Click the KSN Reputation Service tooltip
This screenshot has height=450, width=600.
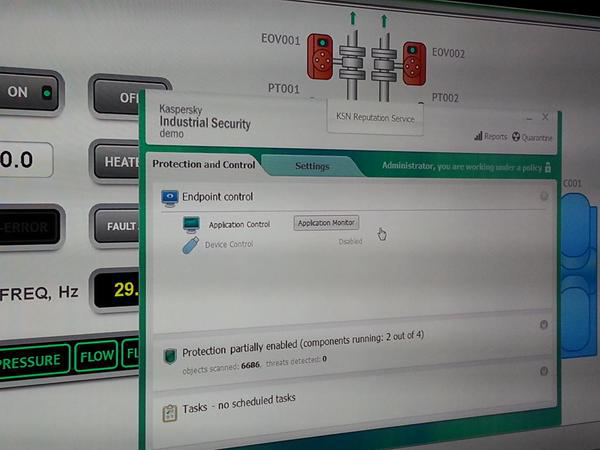375,117
